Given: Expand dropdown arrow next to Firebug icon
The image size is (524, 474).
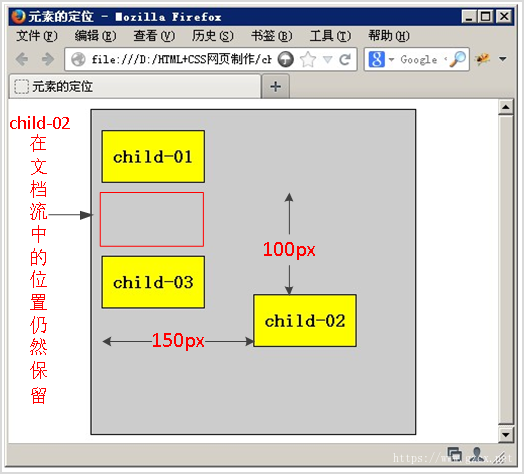Looking at the screenshot, I should tap(503, 59).
